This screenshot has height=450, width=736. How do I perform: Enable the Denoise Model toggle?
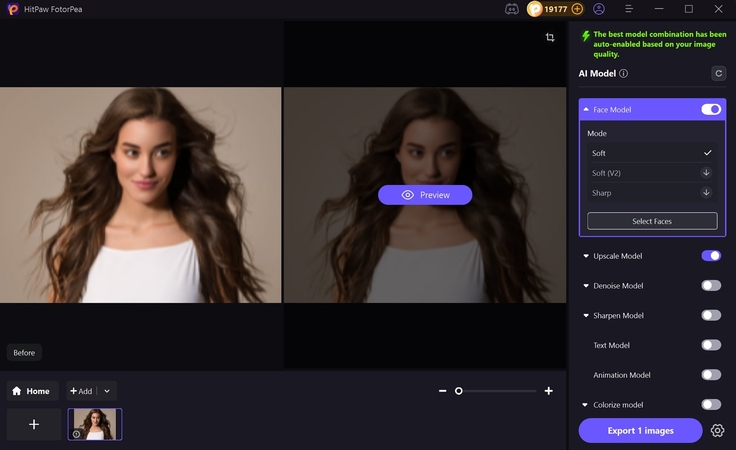[711, 286]
